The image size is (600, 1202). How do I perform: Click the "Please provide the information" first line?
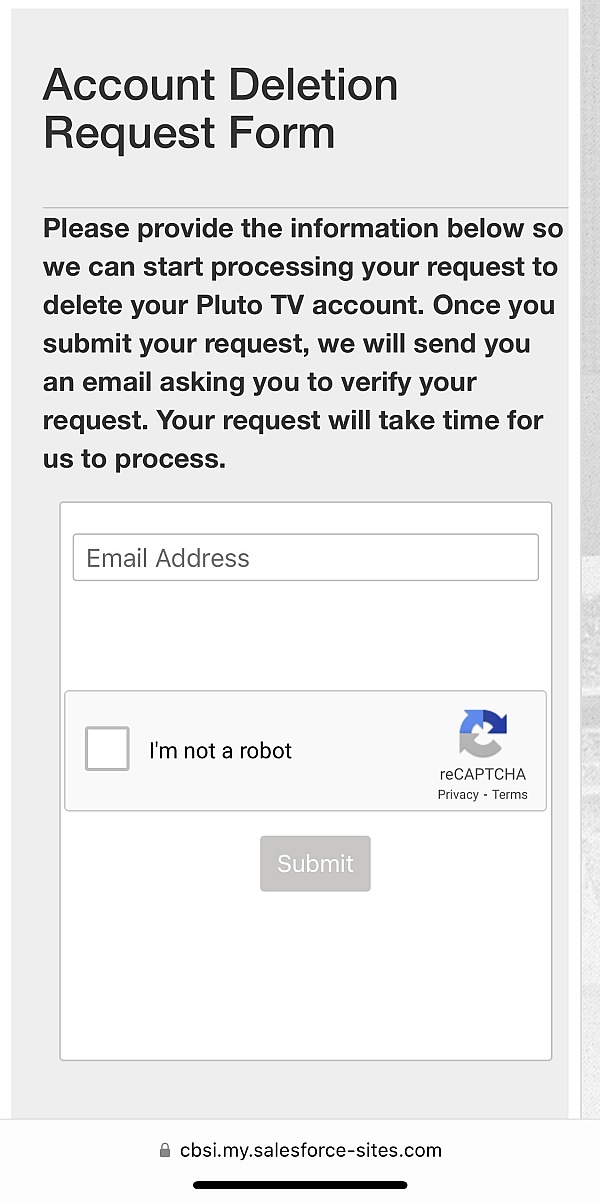[x=303, y=229]
